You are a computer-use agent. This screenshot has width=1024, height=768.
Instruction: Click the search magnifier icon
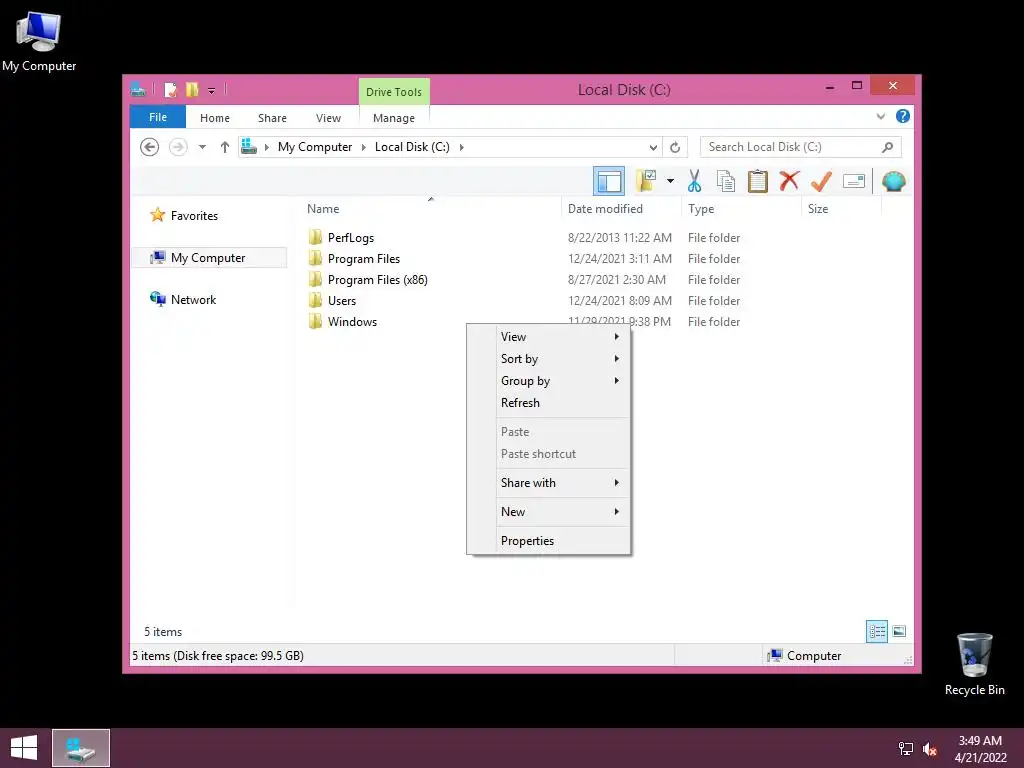point(887,147)
